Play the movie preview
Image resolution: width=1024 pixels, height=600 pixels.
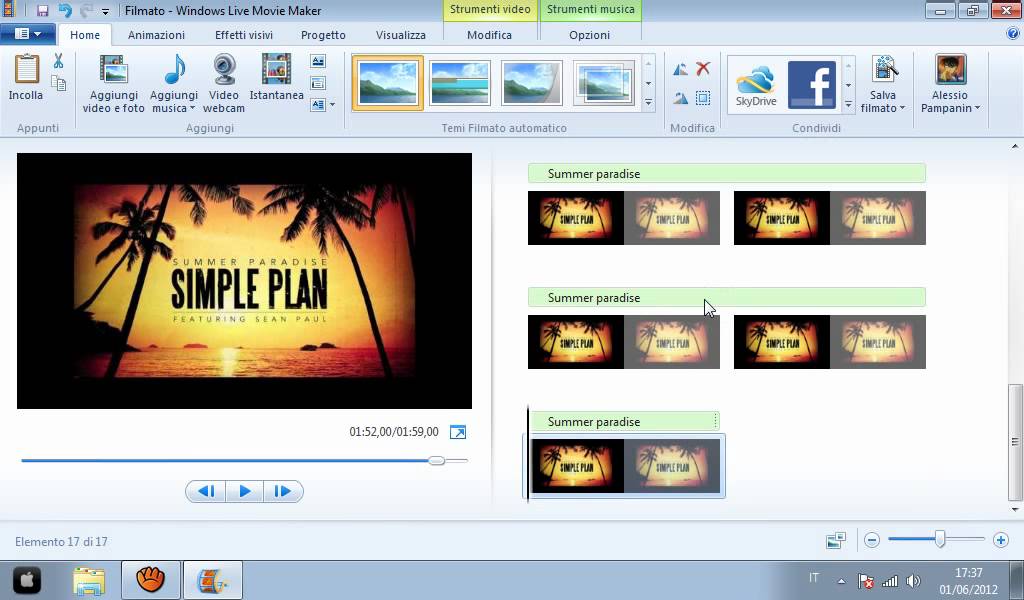coord(245,492)
